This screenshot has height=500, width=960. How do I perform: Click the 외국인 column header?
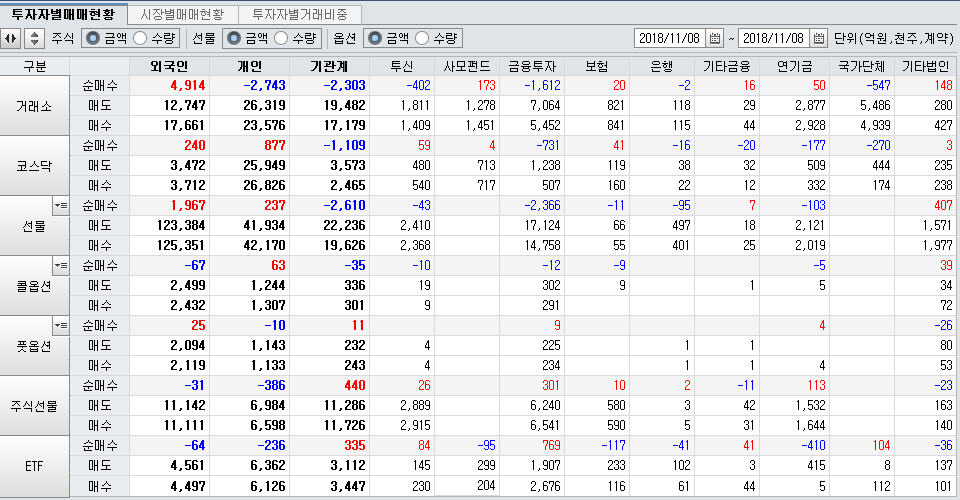coord(169,66)
